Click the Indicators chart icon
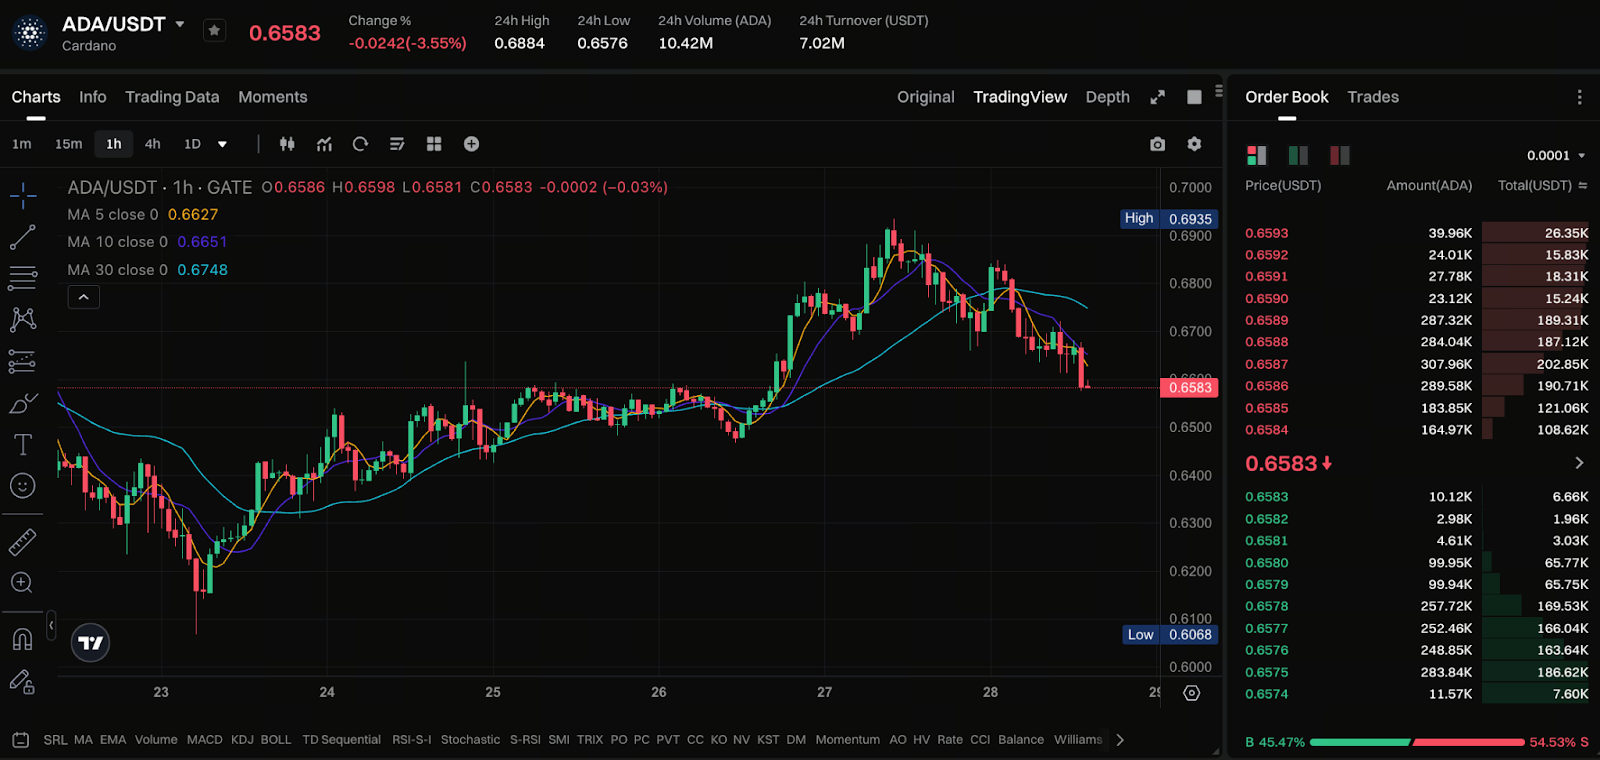1600x760 pixels. [324, 144]
